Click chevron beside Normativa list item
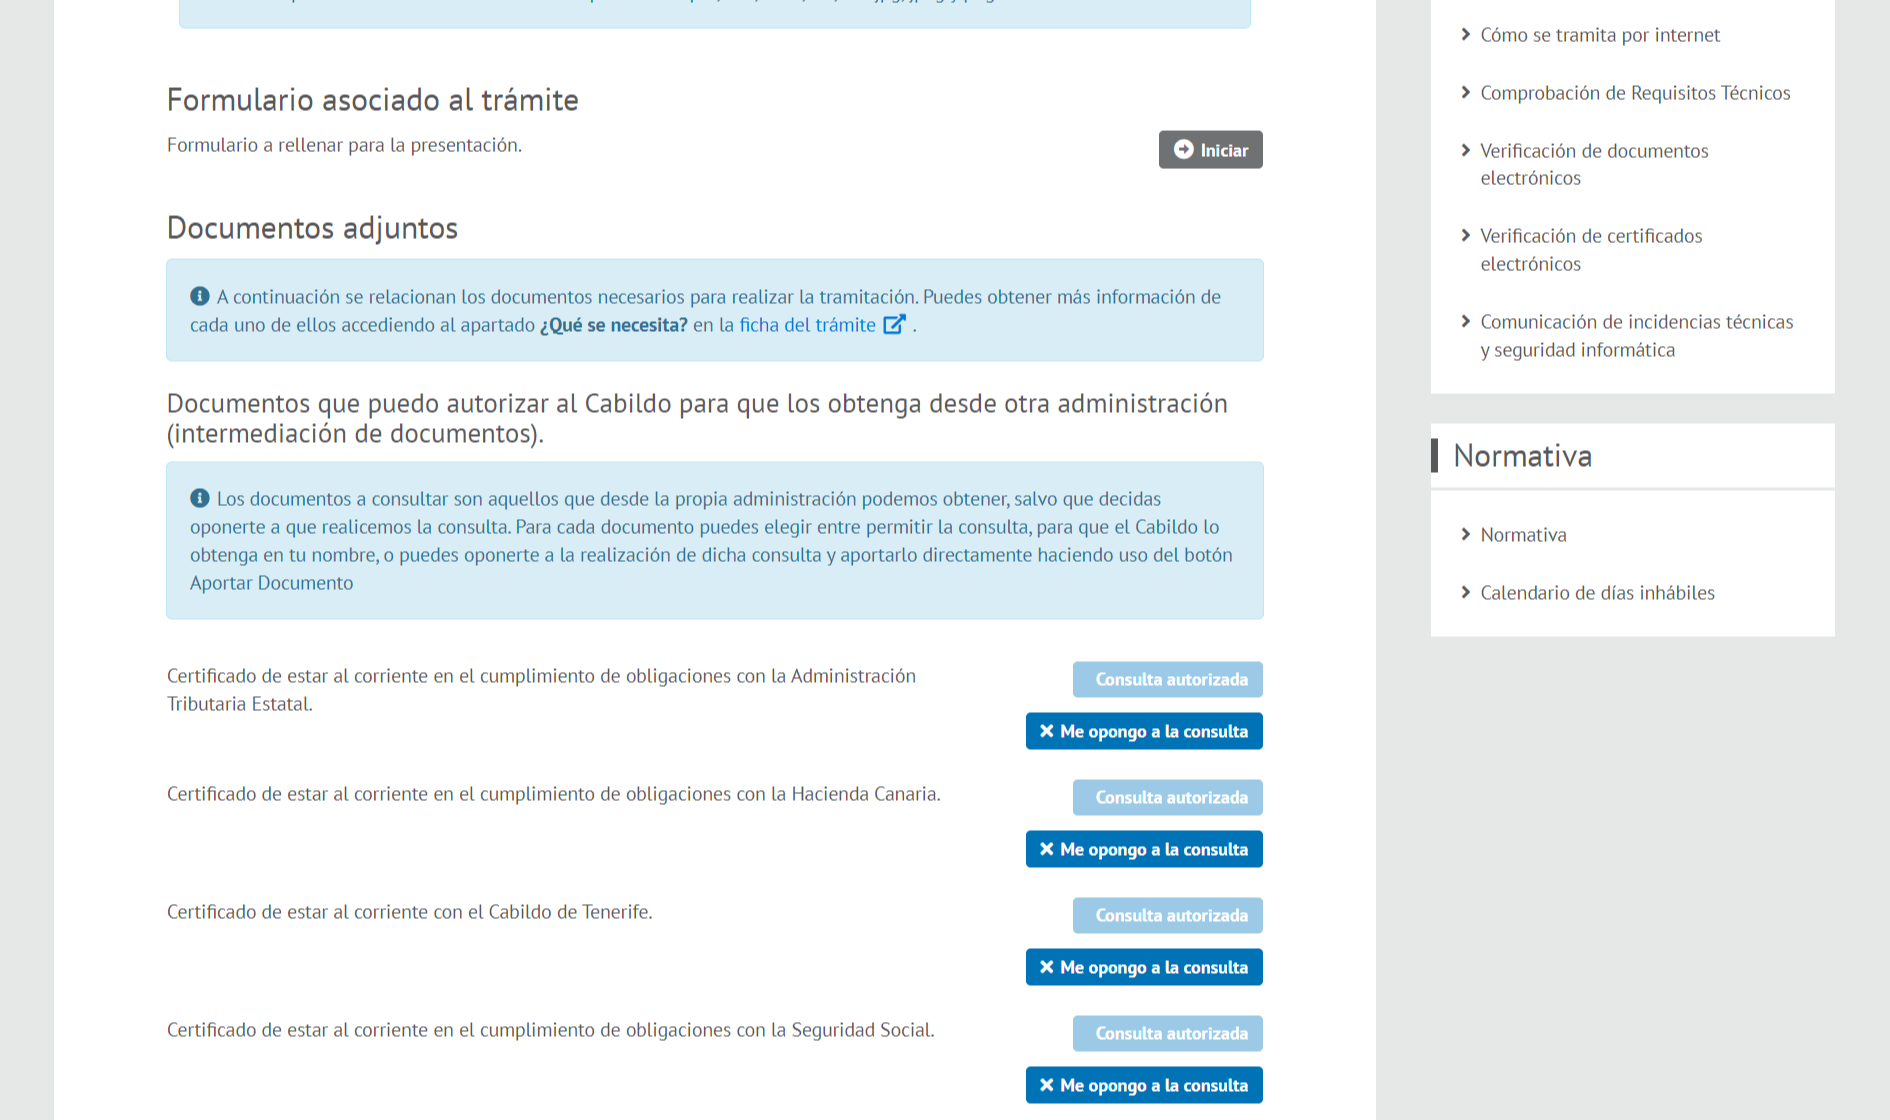This screenshot has width=1890, height=1120. pos(1466,534)
